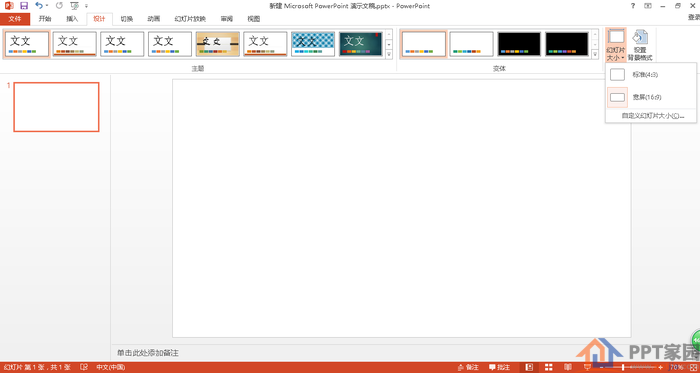Apply the first Office theme thumbnail
Viewport: 700px width, 373px height.
pyautogui.click(x=27, y=44)
